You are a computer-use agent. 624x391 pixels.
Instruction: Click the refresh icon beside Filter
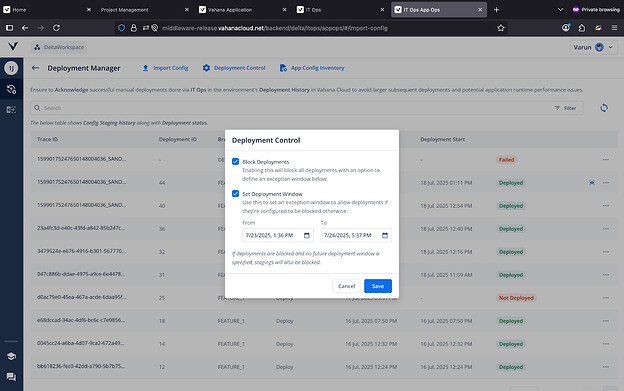click(x=604, y=108)
